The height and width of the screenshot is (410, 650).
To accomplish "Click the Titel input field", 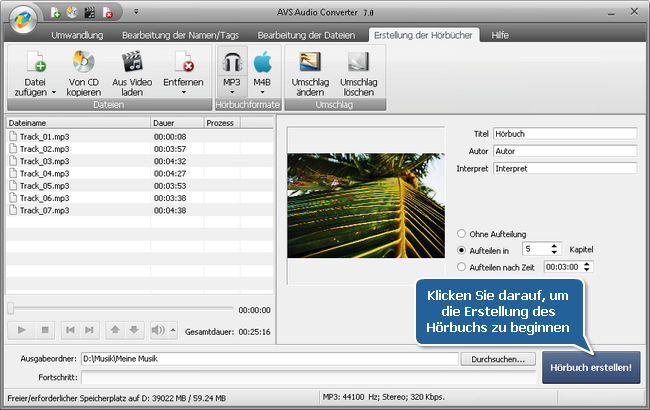I will (564, 133).
